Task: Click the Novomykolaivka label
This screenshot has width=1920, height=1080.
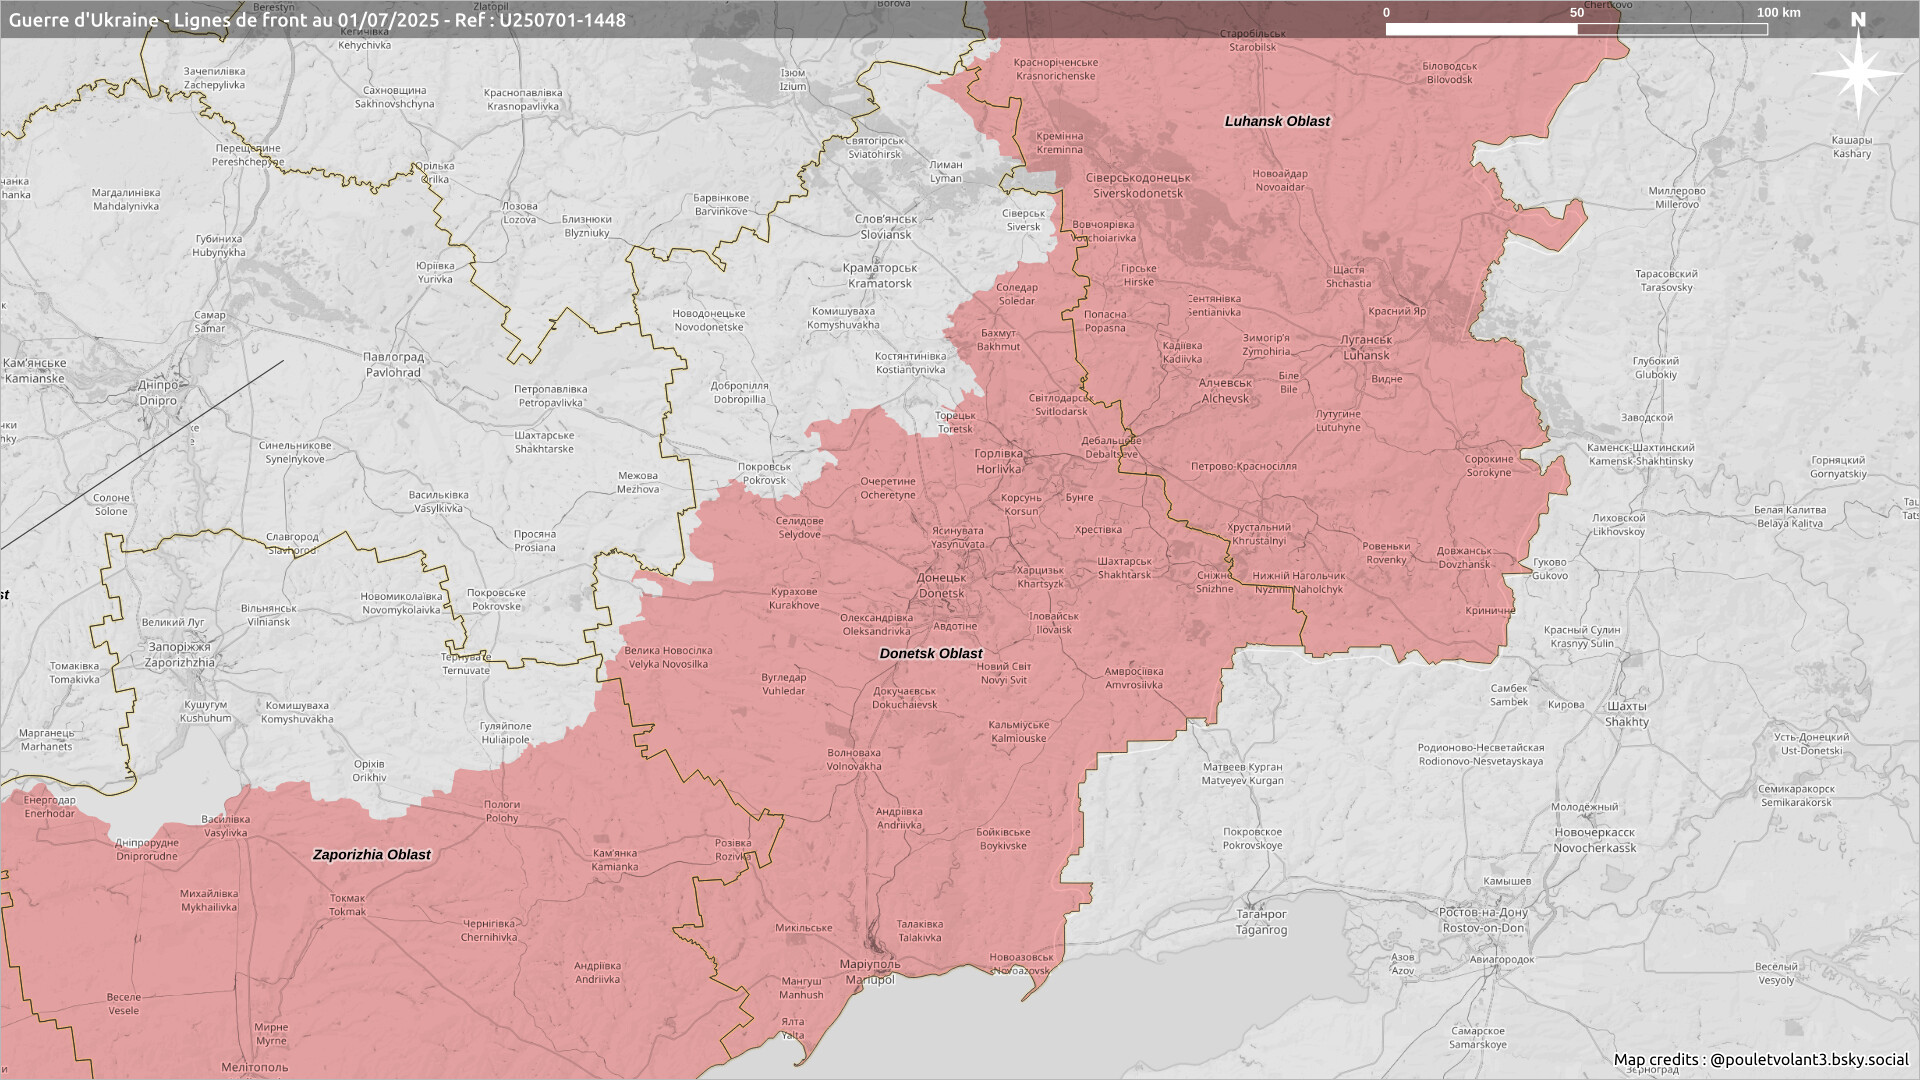Action: click(401, 603)
